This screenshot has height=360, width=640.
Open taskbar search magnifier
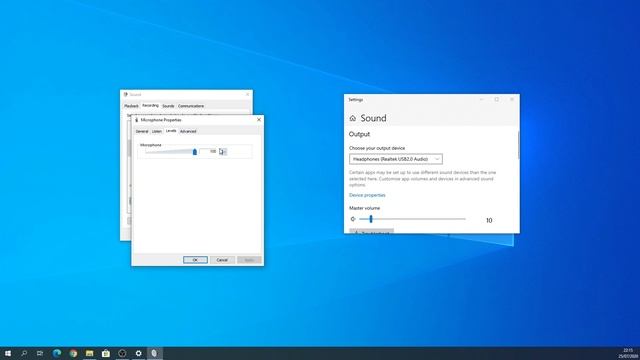click(24, 353)
